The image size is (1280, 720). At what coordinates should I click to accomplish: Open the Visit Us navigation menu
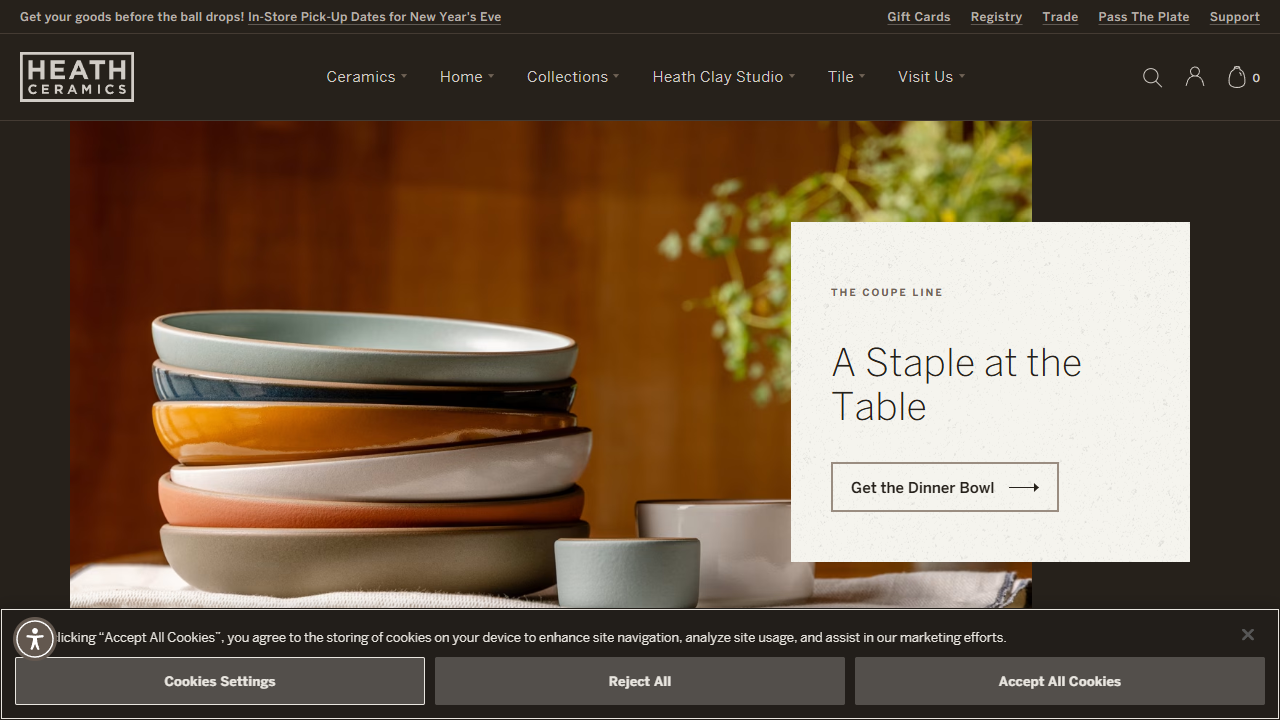[x=931, y=77]
